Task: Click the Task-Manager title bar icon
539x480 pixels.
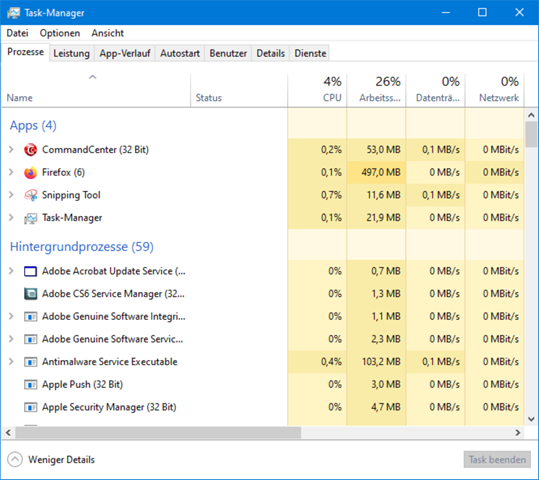Action: click(x=13, y=13)
